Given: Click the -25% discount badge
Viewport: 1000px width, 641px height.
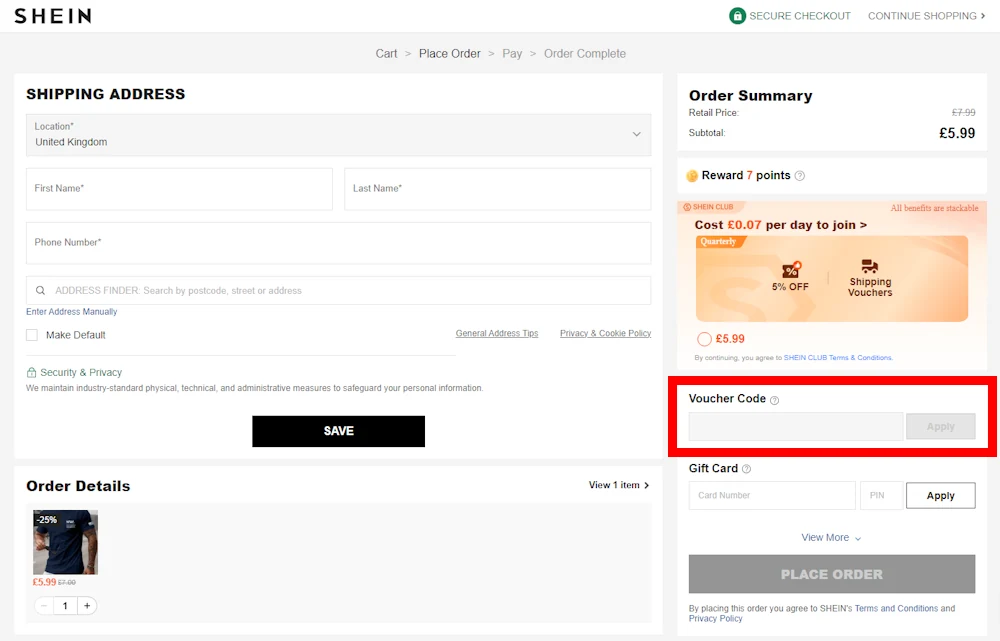Looking at the screenshot, I should pos(47,520).
